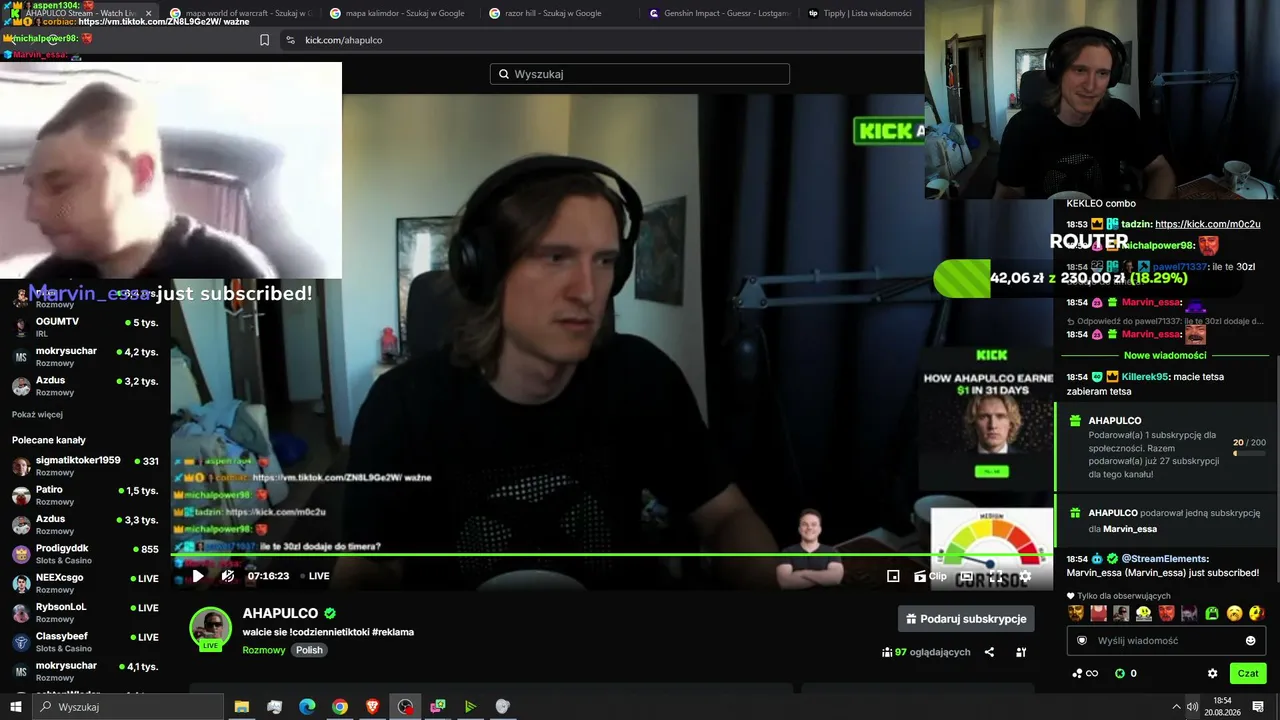View site information icon beside the URL
The image size is (1280, 720).
coord(290,40)
